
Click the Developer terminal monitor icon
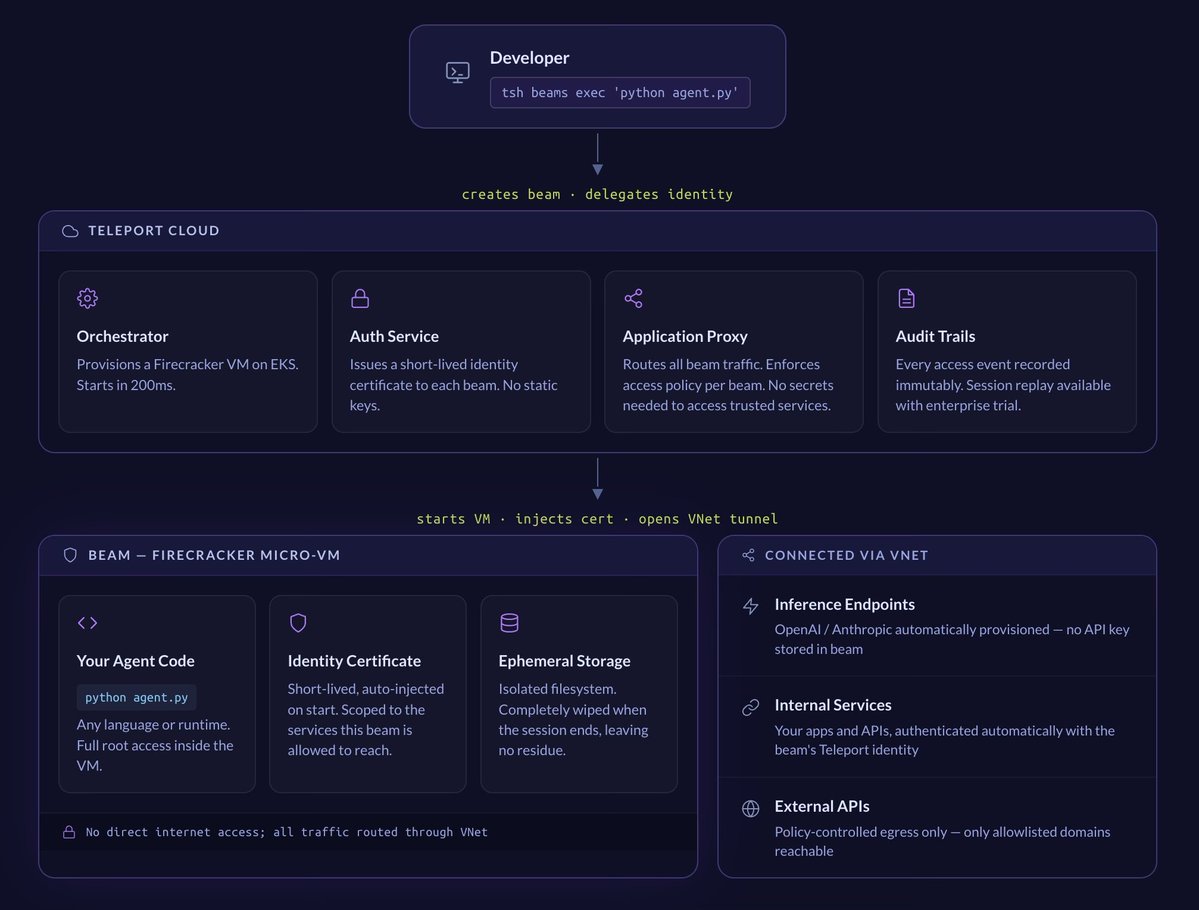(x=457, y=73)
